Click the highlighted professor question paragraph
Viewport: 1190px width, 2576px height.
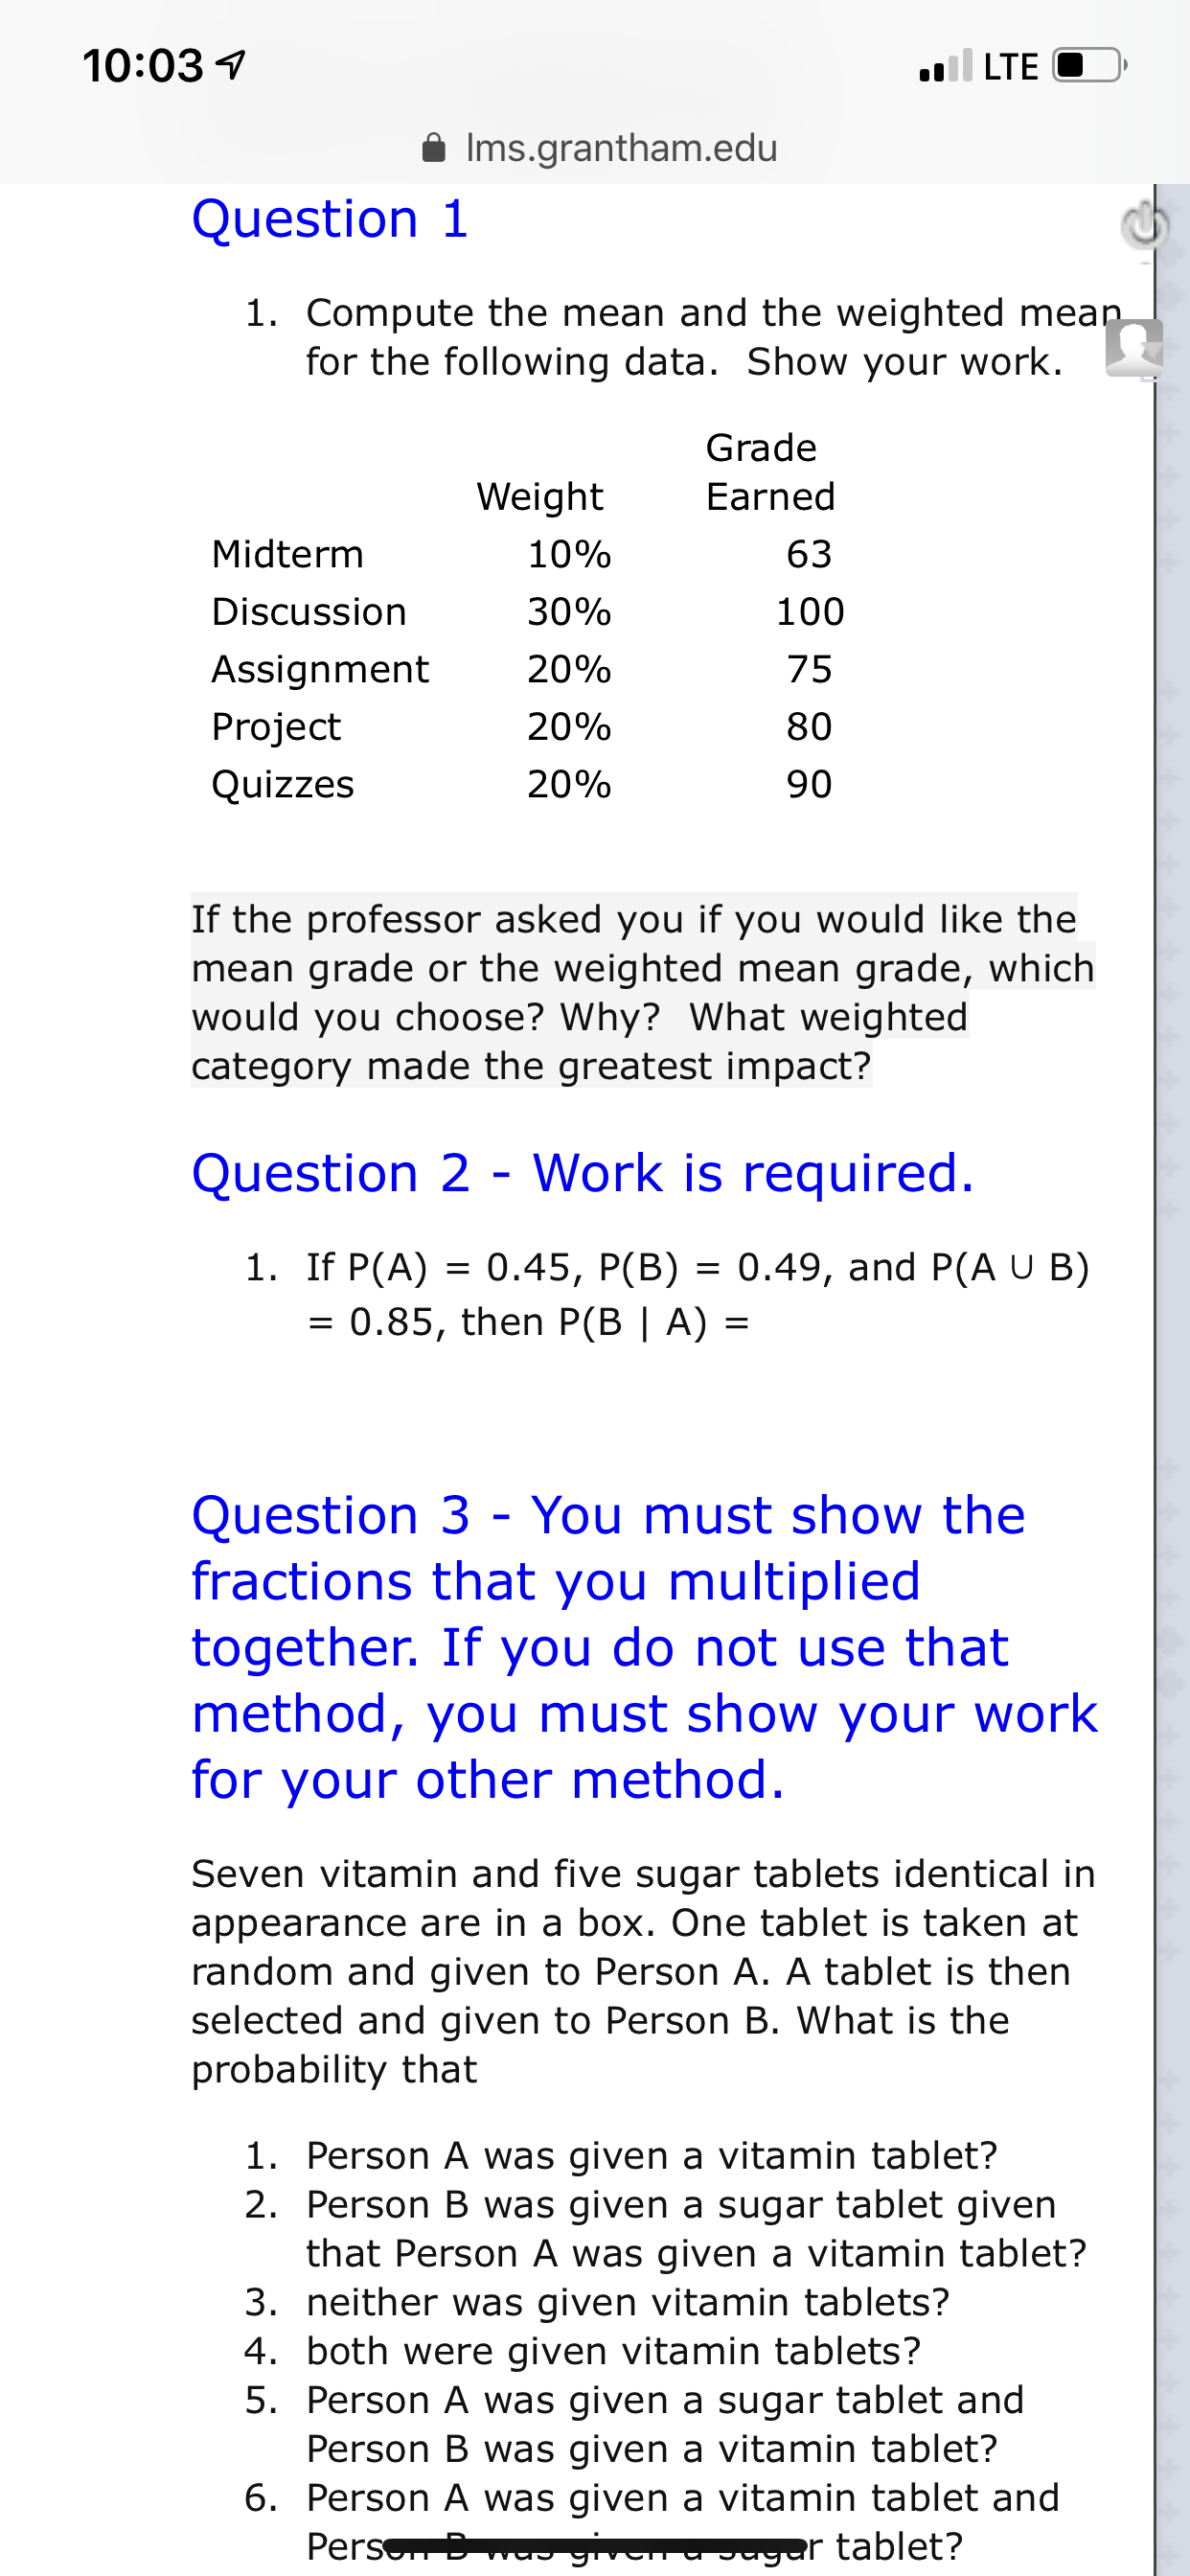(643, 992)
